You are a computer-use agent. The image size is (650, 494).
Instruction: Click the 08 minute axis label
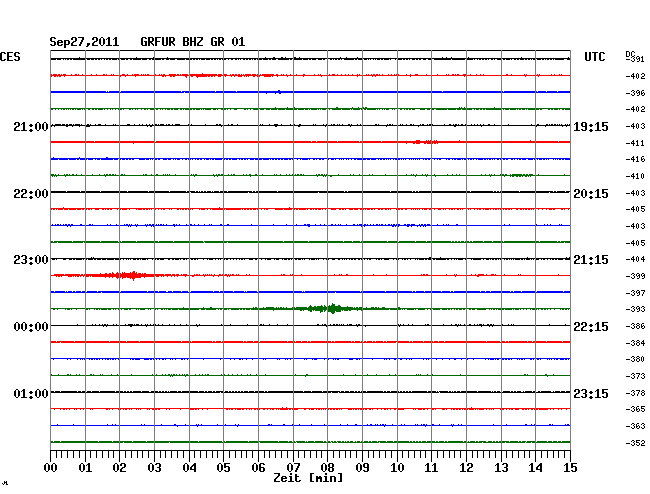click(x=327, y=467)
